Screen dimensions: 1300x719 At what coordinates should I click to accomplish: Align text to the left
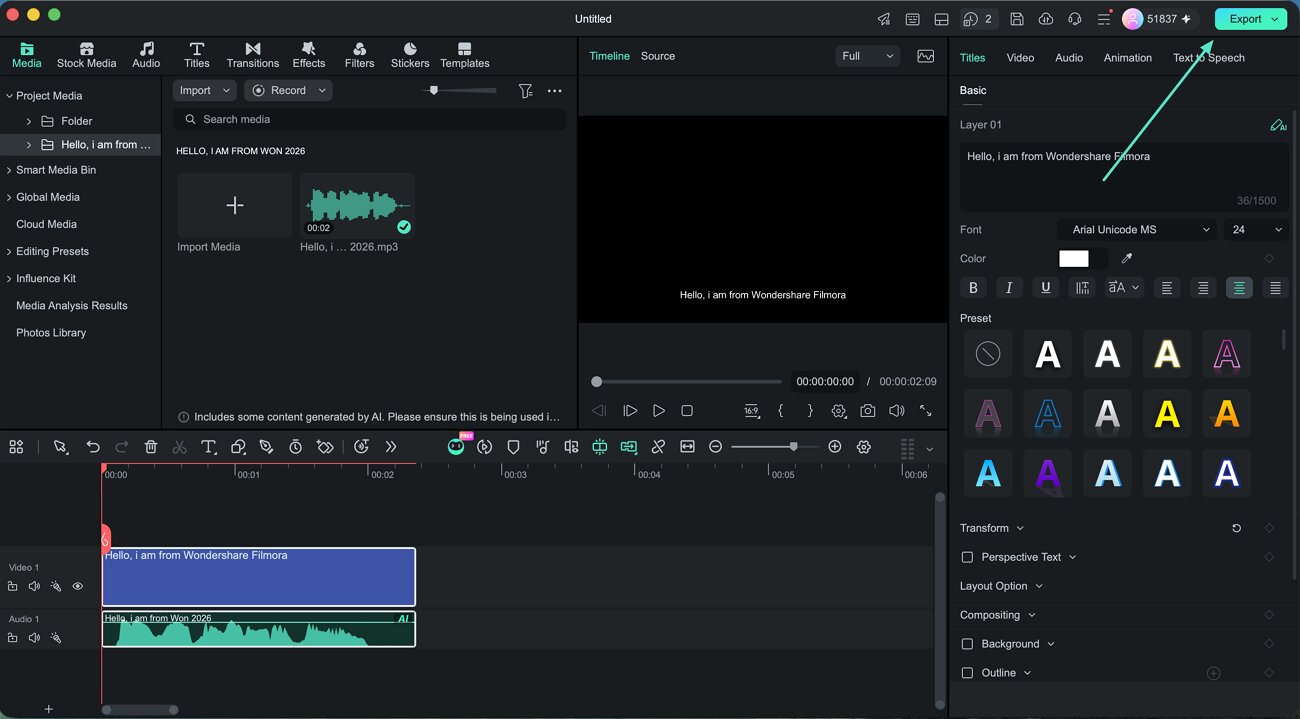tap(1166, 288)
